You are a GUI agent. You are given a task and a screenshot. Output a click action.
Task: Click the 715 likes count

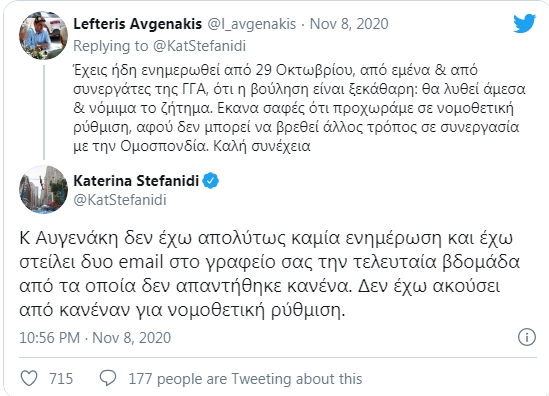tap(61, 378)
